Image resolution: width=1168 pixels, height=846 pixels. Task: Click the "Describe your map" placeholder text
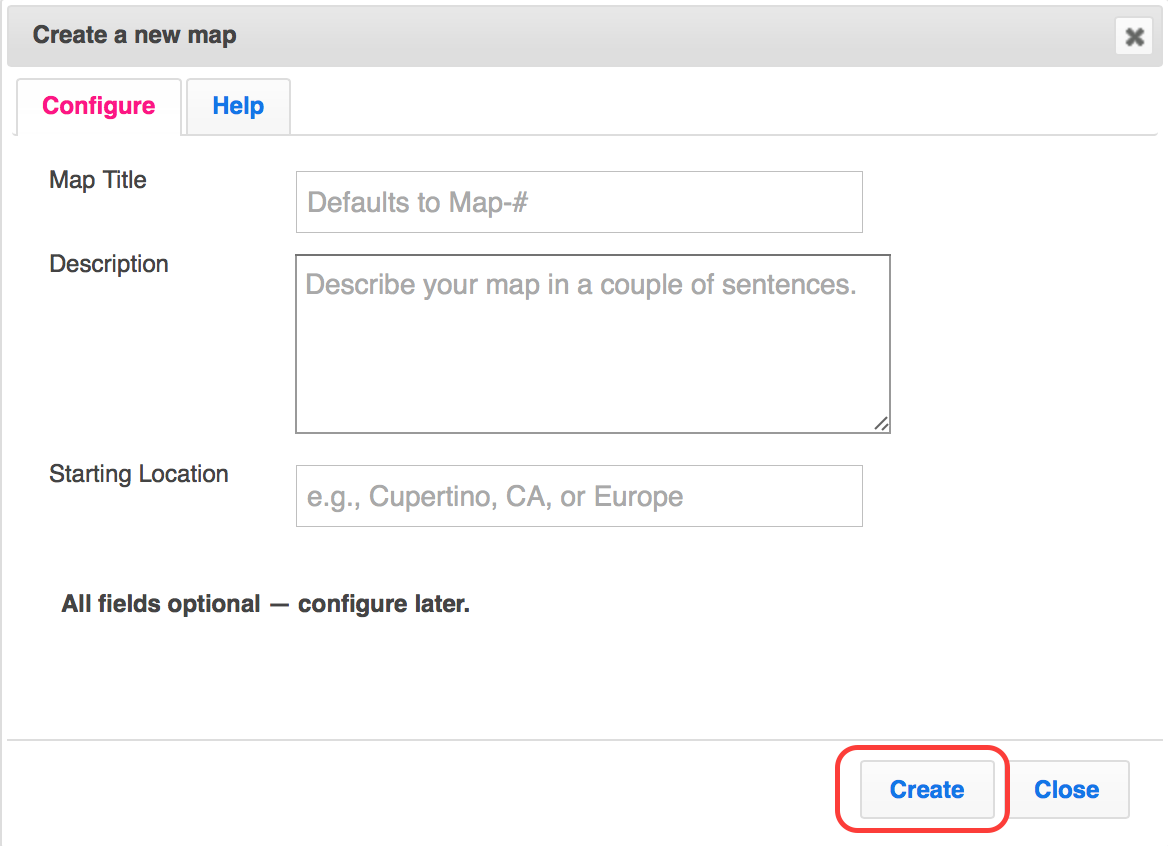point(580,285)
